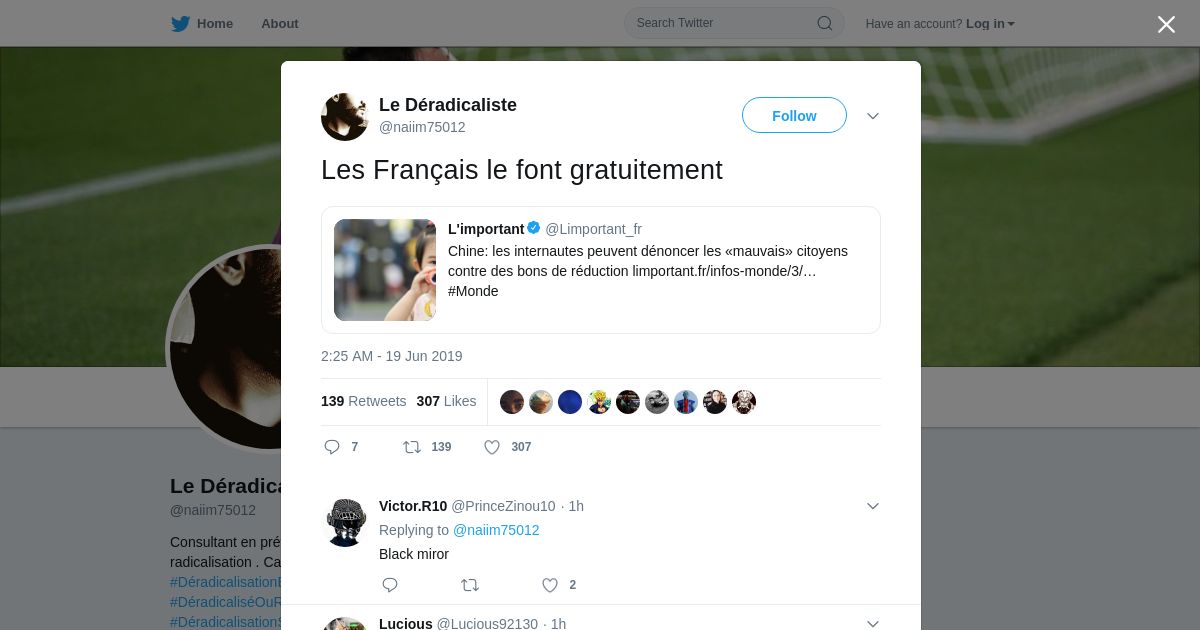Reply to the main tweet via speech bubble
The height and width of the screenshot is (630, 1200).
coord(332,447)
